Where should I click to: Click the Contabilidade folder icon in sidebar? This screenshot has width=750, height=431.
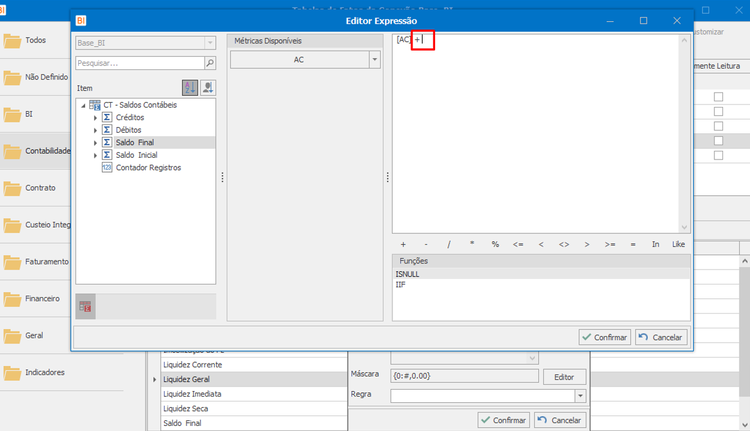pyautogui.click(x=12, y=151)
